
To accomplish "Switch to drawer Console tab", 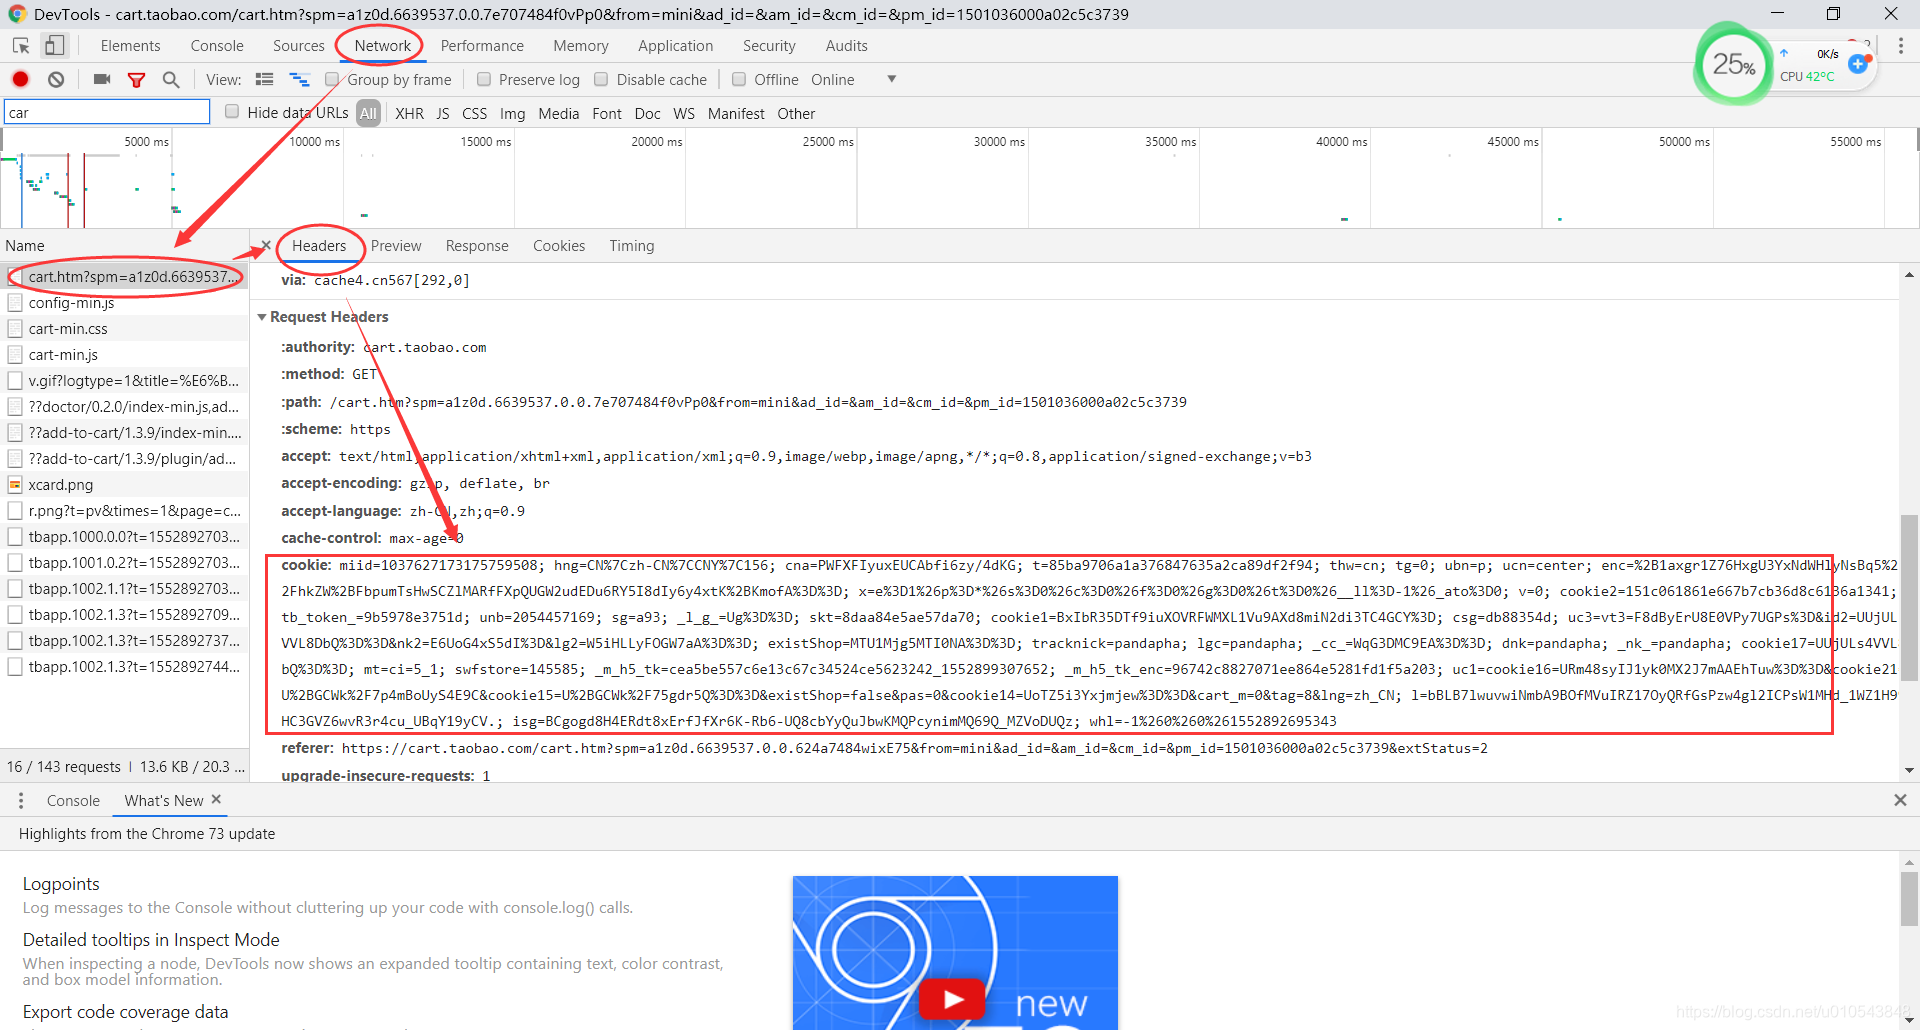I will click(73, 801).
